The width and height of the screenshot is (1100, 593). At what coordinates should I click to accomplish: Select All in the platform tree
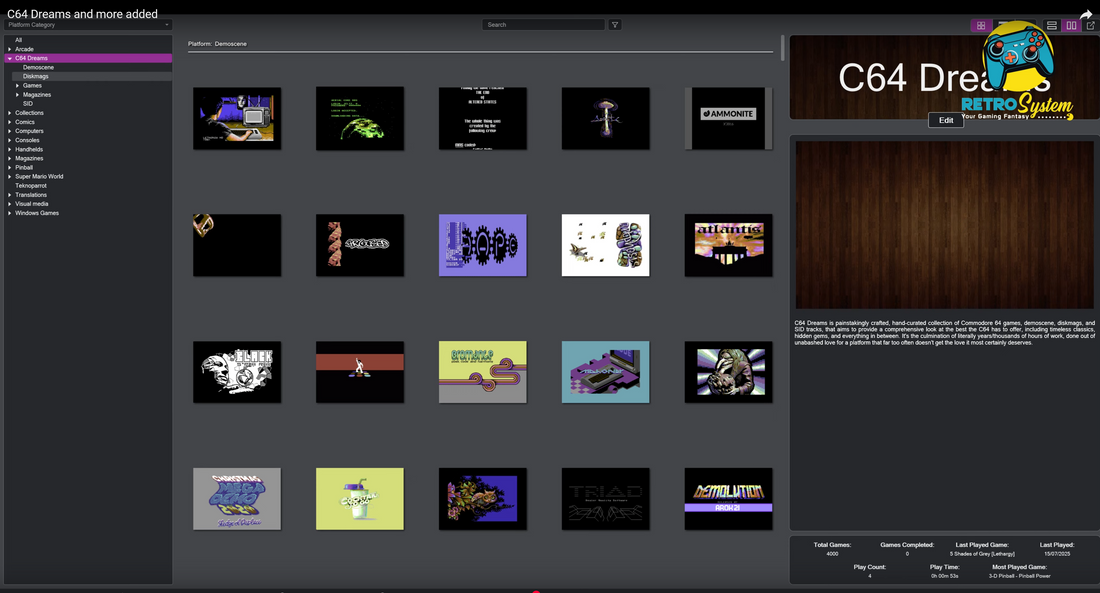(18, 40)
